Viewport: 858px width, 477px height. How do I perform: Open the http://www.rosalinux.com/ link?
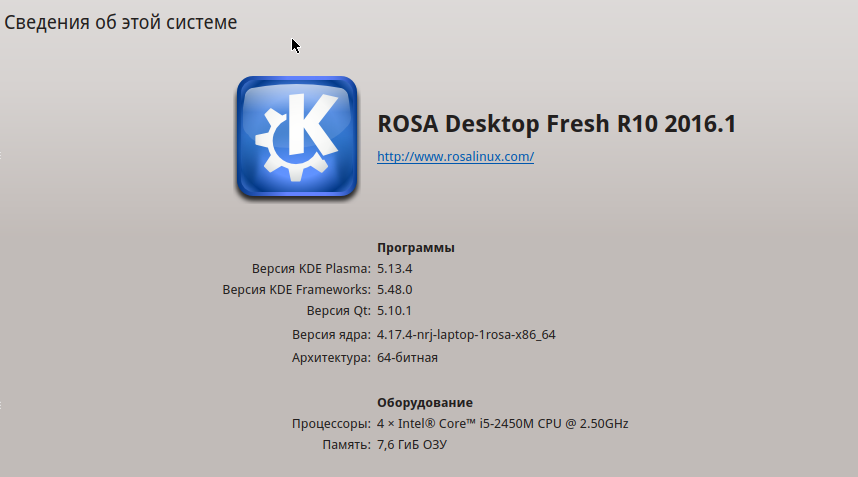click(455, 156)
